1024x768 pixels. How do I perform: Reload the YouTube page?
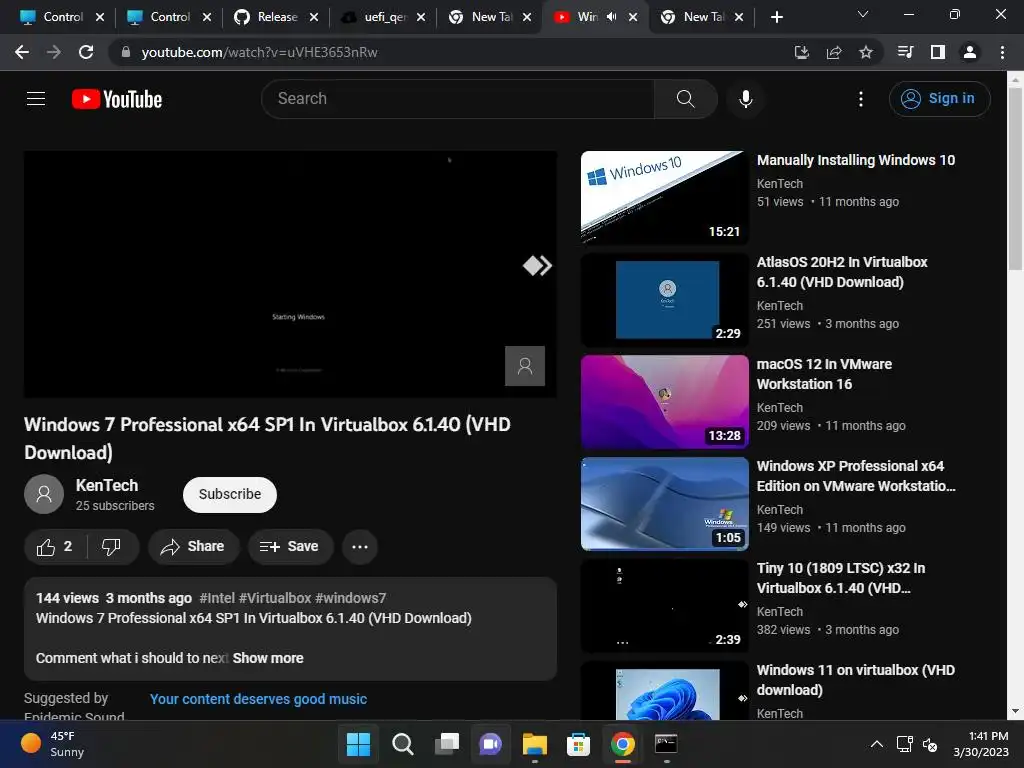(86, 52)
